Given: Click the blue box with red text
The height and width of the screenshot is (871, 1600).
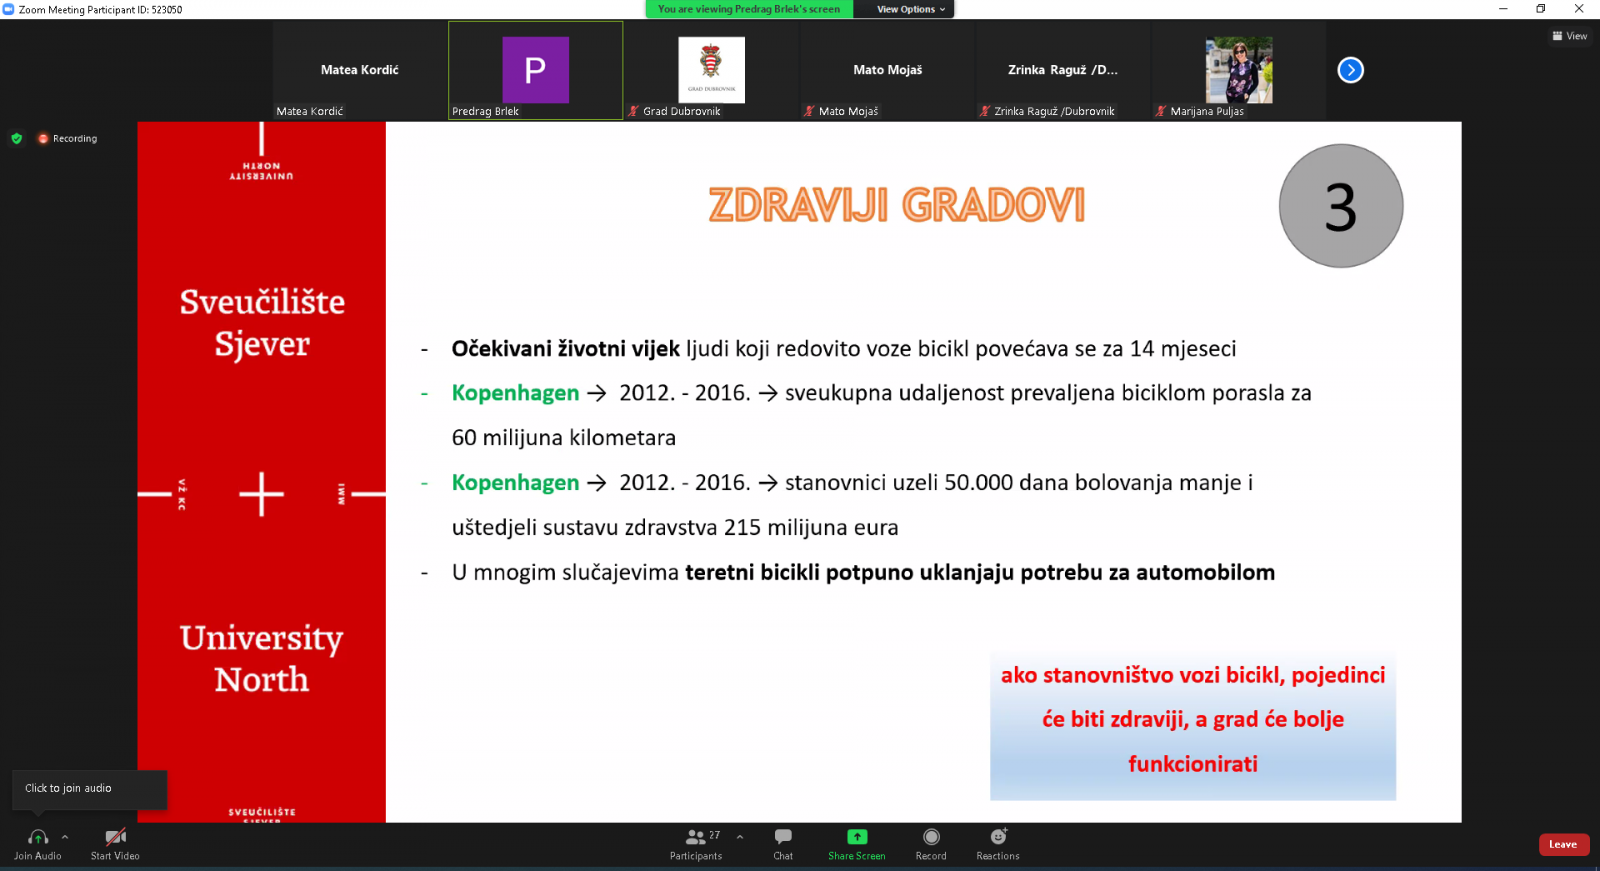Looking at the screenshot, I should [1193, 726].
